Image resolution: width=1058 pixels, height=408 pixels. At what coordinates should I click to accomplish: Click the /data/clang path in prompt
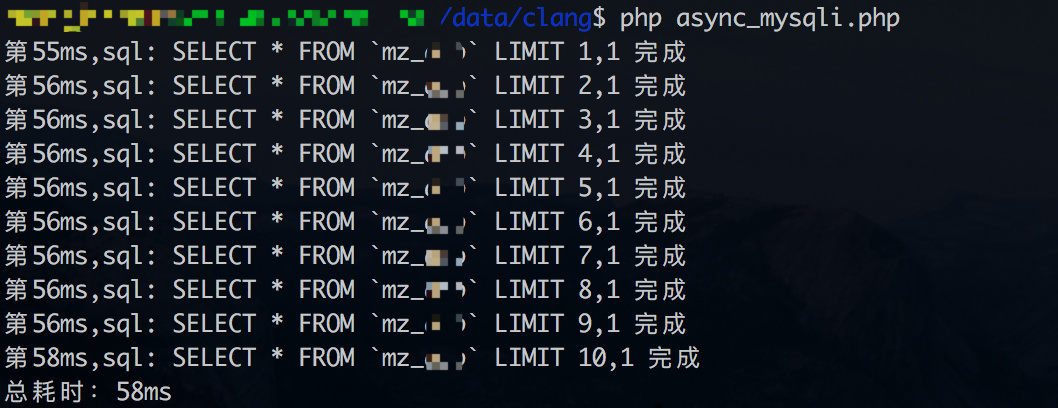(x=515, y=19)
